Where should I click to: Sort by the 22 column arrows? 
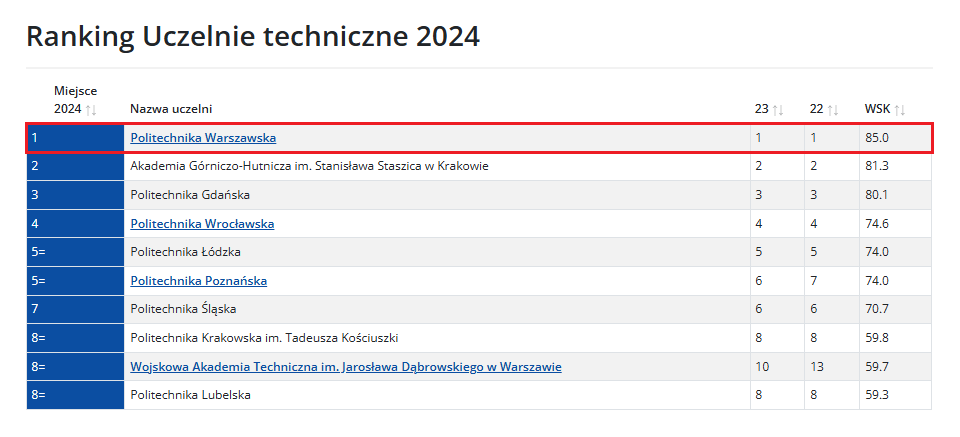(x=833, y=110)
